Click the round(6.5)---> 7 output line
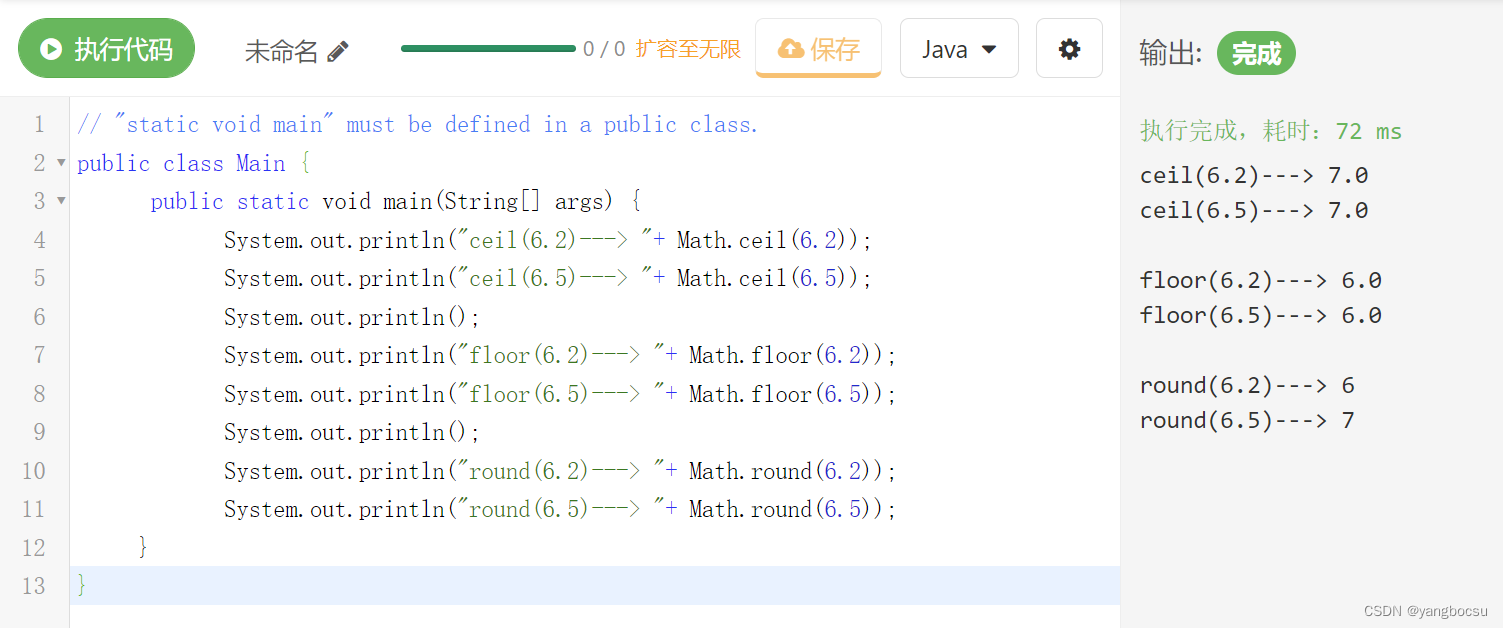This screenshot has width=1503, height=628. pos(1247,420)
